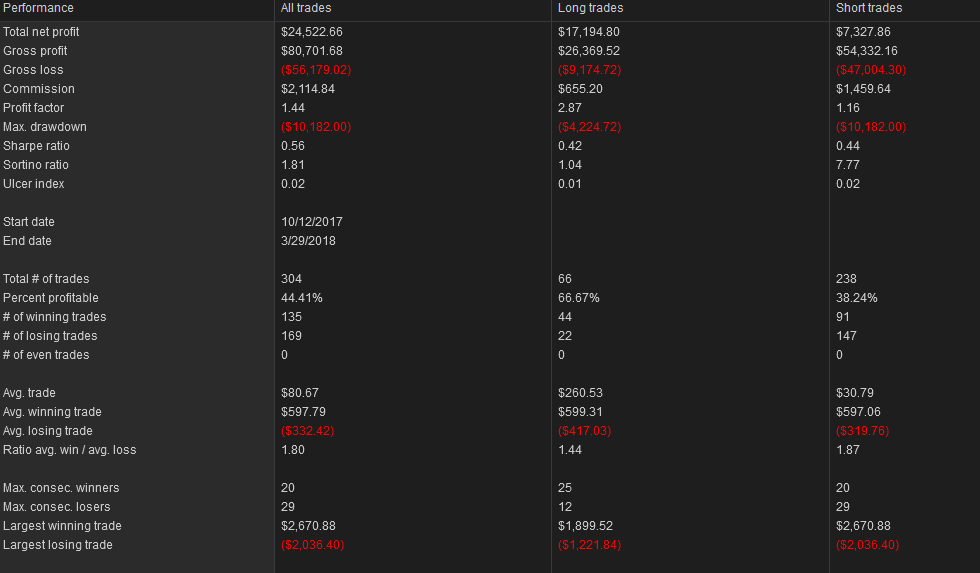Select the Performance column header
Screen dimensions: 980x573
pyautogui.click(x=38, y=8)
